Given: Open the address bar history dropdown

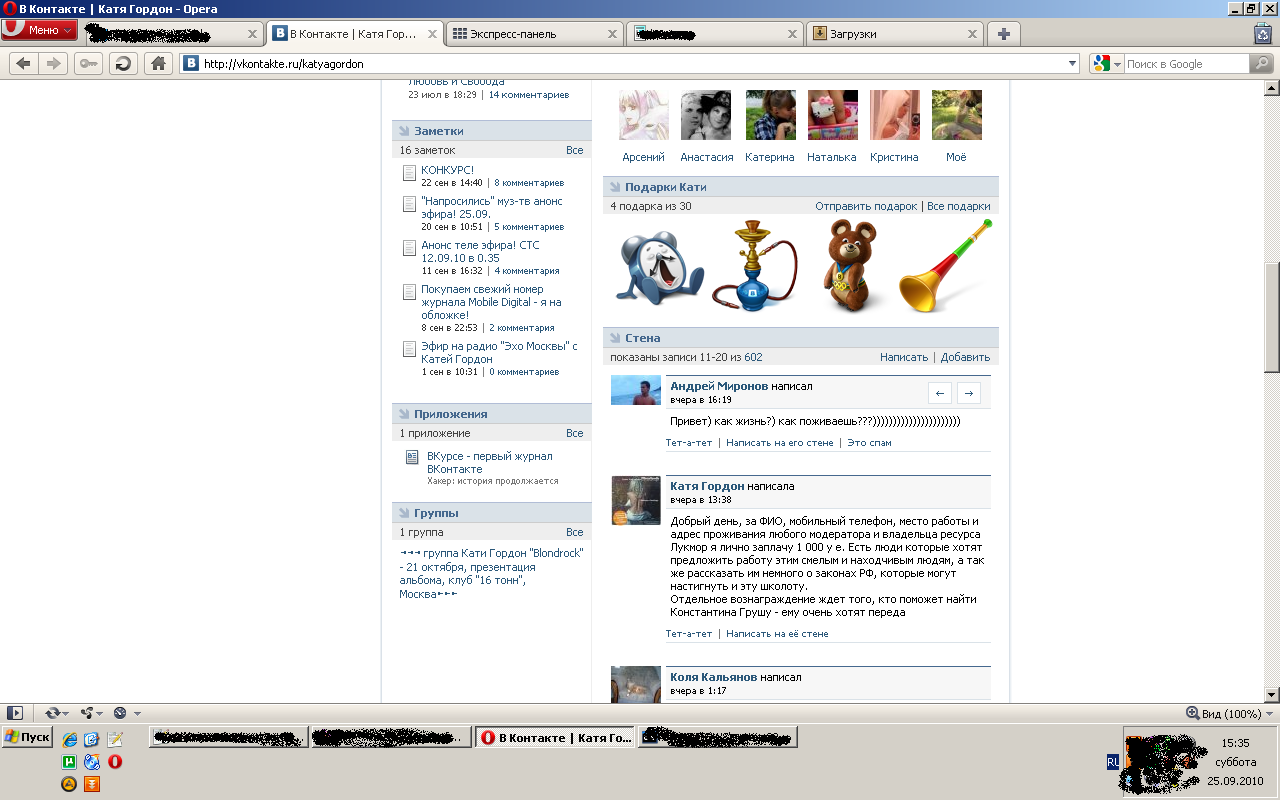Looking at the screenshot, I should click(1072, 64).
